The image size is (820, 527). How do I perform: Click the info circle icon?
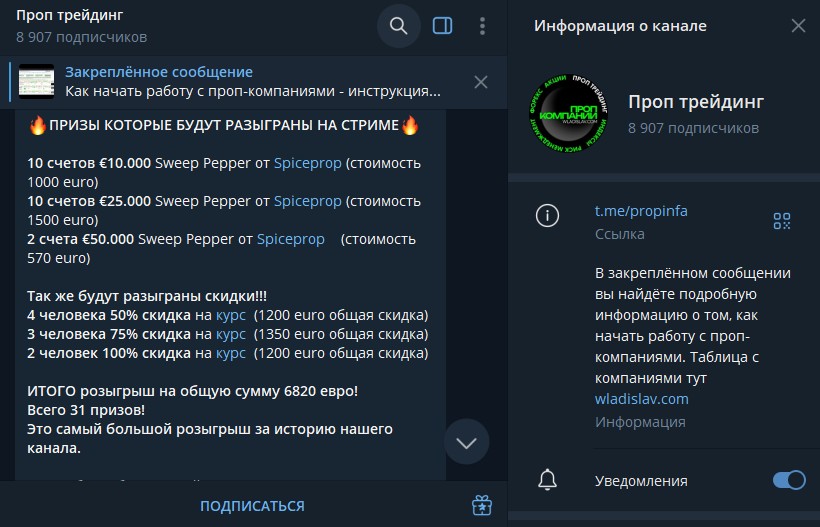pyautogui.click(x=547, y=216)
